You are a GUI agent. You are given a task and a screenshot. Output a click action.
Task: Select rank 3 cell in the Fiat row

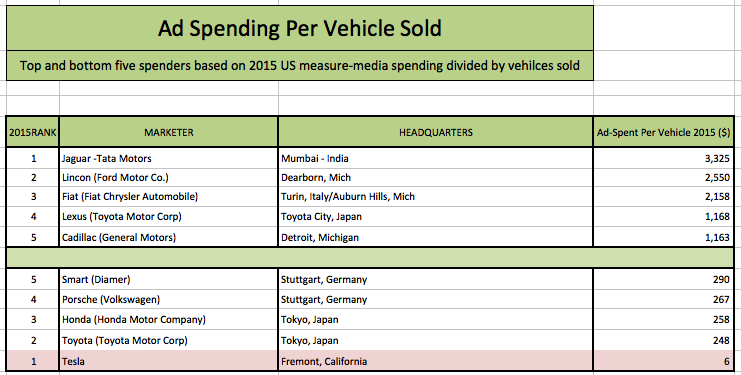(33, 196)
